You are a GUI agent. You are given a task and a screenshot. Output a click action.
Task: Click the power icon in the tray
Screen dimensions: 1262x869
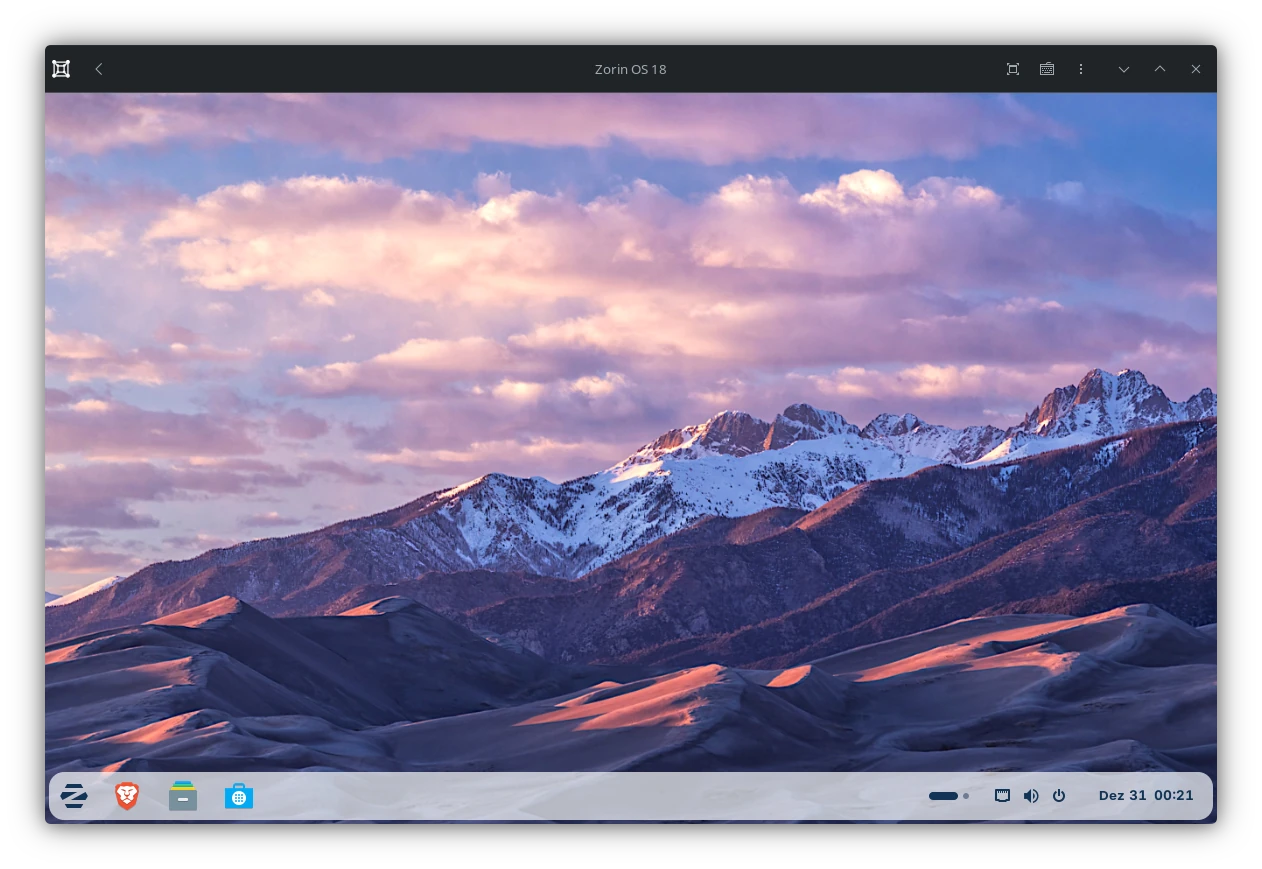[x=1059, y=796]
